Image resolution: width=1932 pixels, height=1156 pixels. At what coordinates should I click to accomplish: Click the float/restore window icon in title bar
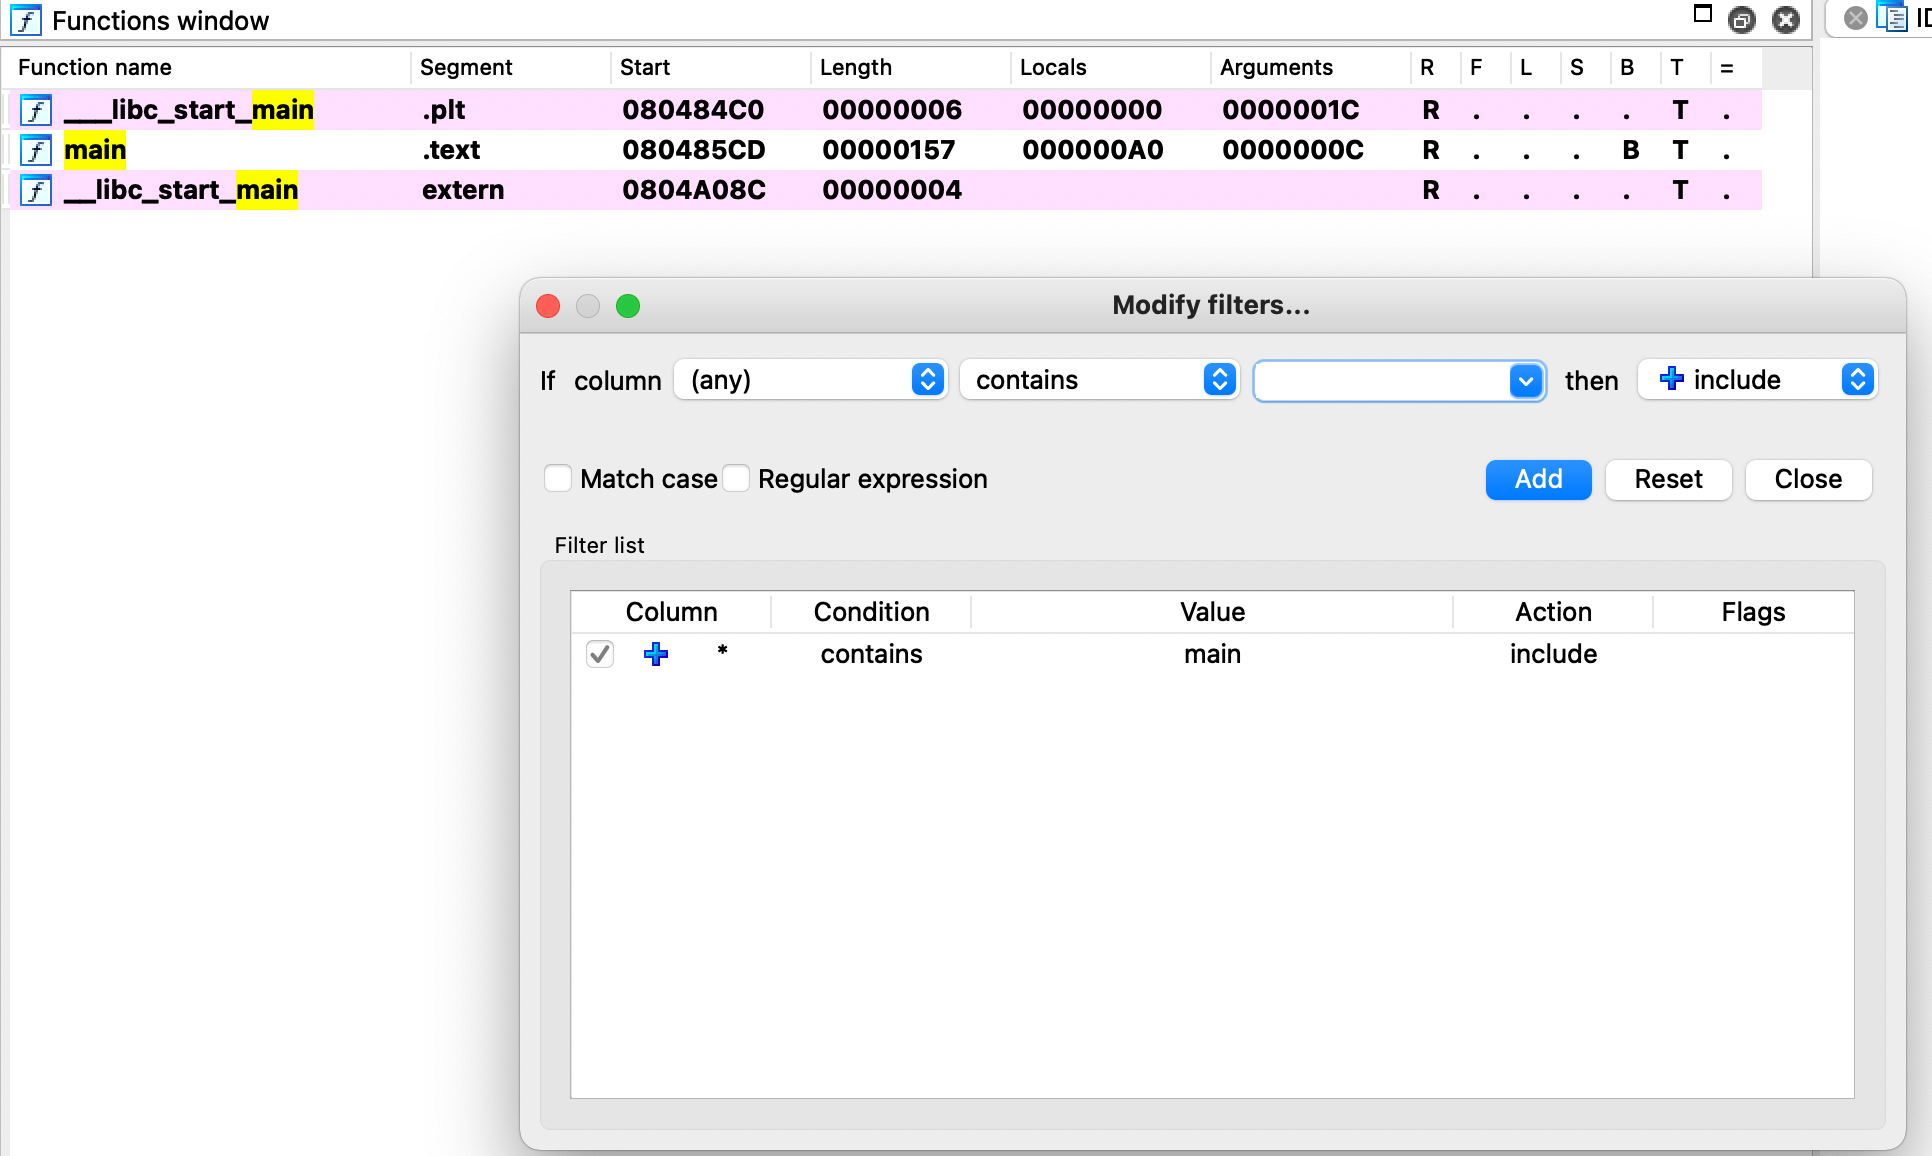click(1741, 20)
